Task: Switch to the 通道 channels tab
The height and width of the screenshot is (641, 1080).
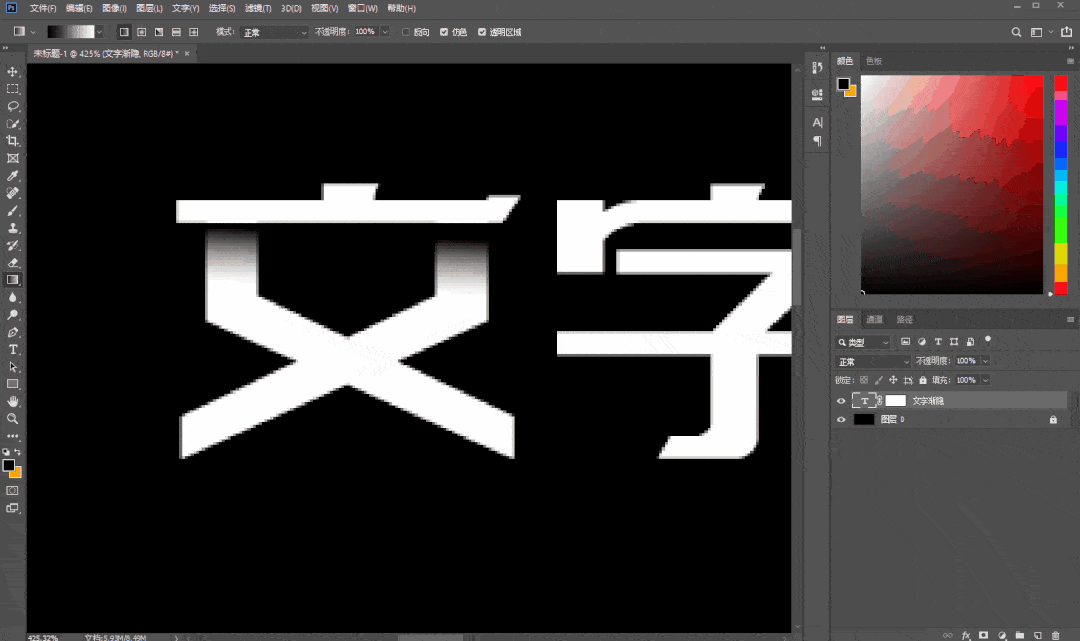Action: (875, 320)
